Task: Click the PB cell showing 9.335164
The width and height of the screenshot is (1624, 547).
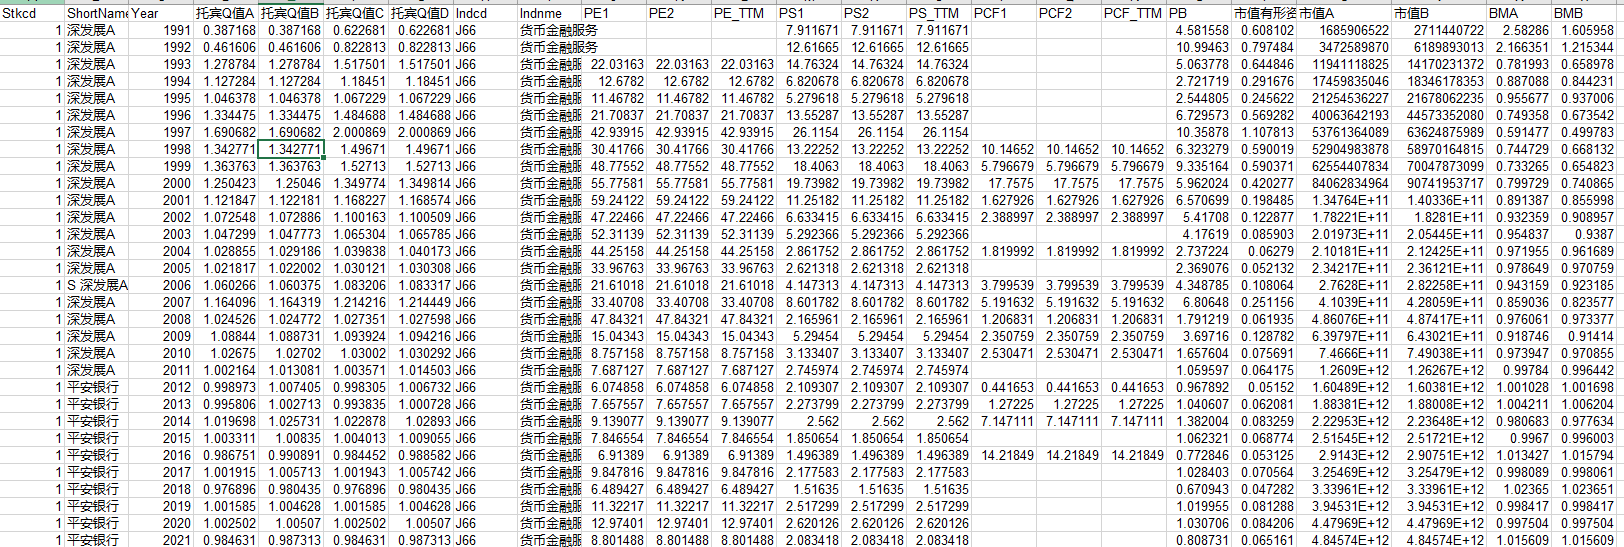Action: 1199,166
